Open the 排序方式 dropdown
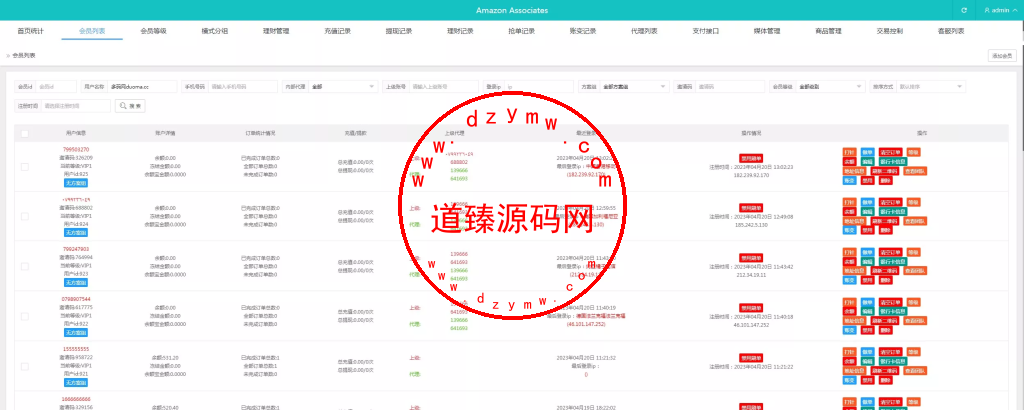This screenshot has width=1024, height=410. (x=931, y=86)
